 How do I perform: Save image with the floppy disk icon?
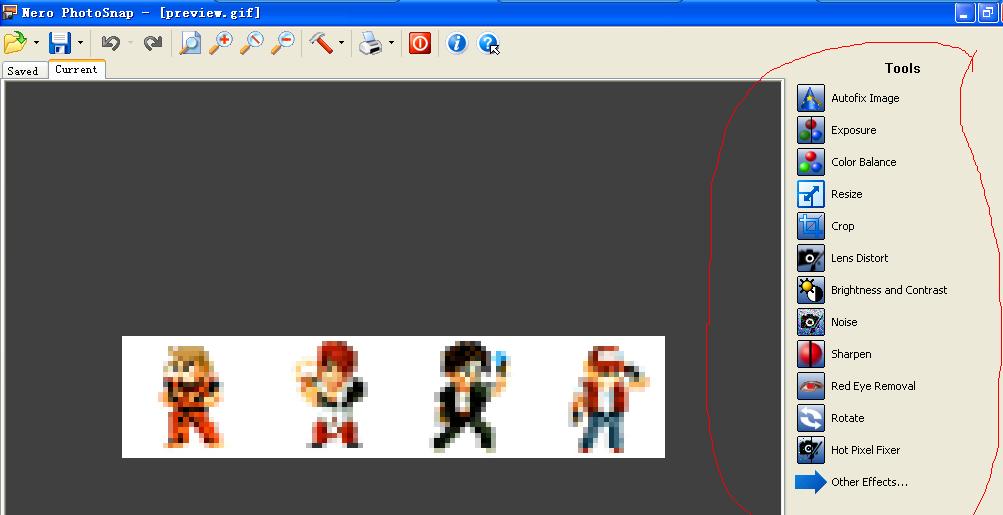59,43
